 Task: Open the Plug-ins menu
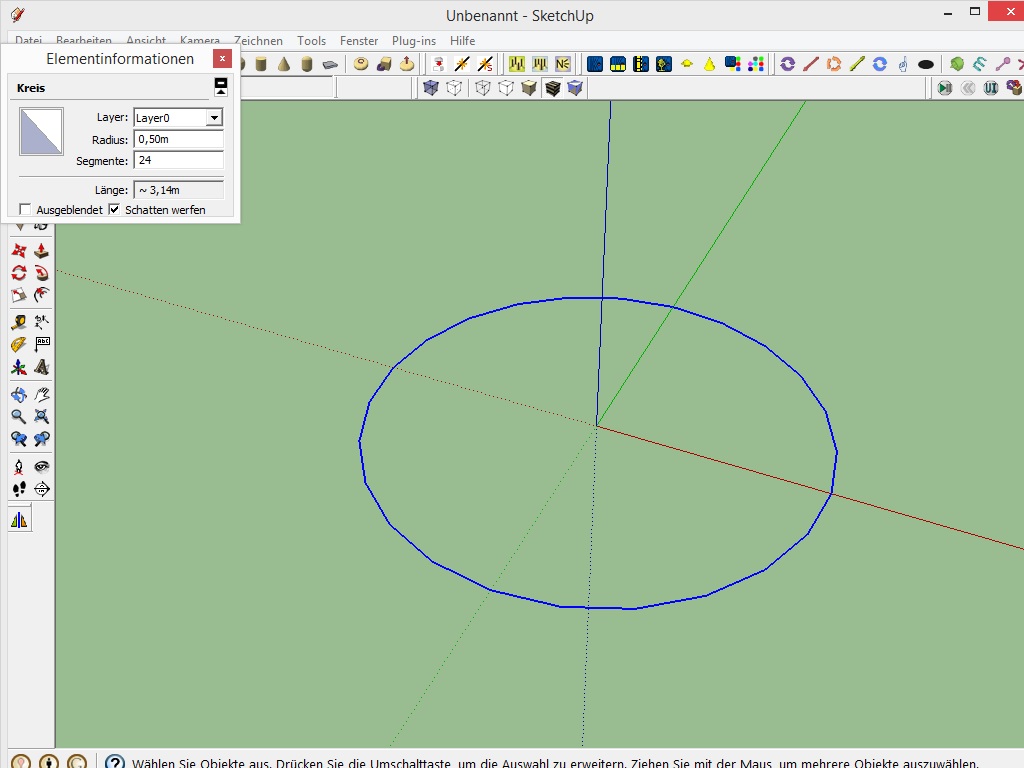(413, 41)
